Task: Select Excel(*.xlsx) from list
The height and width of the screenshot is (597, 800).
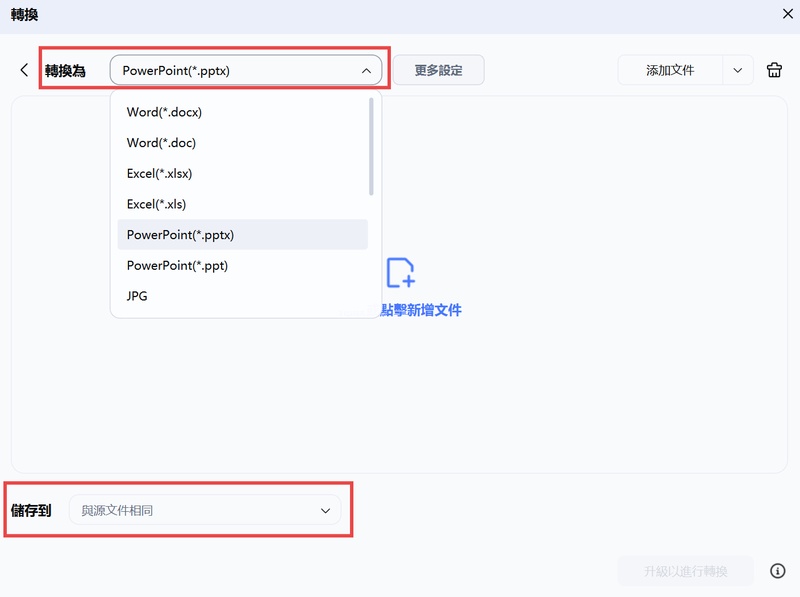Action: (x=242, y=173)
